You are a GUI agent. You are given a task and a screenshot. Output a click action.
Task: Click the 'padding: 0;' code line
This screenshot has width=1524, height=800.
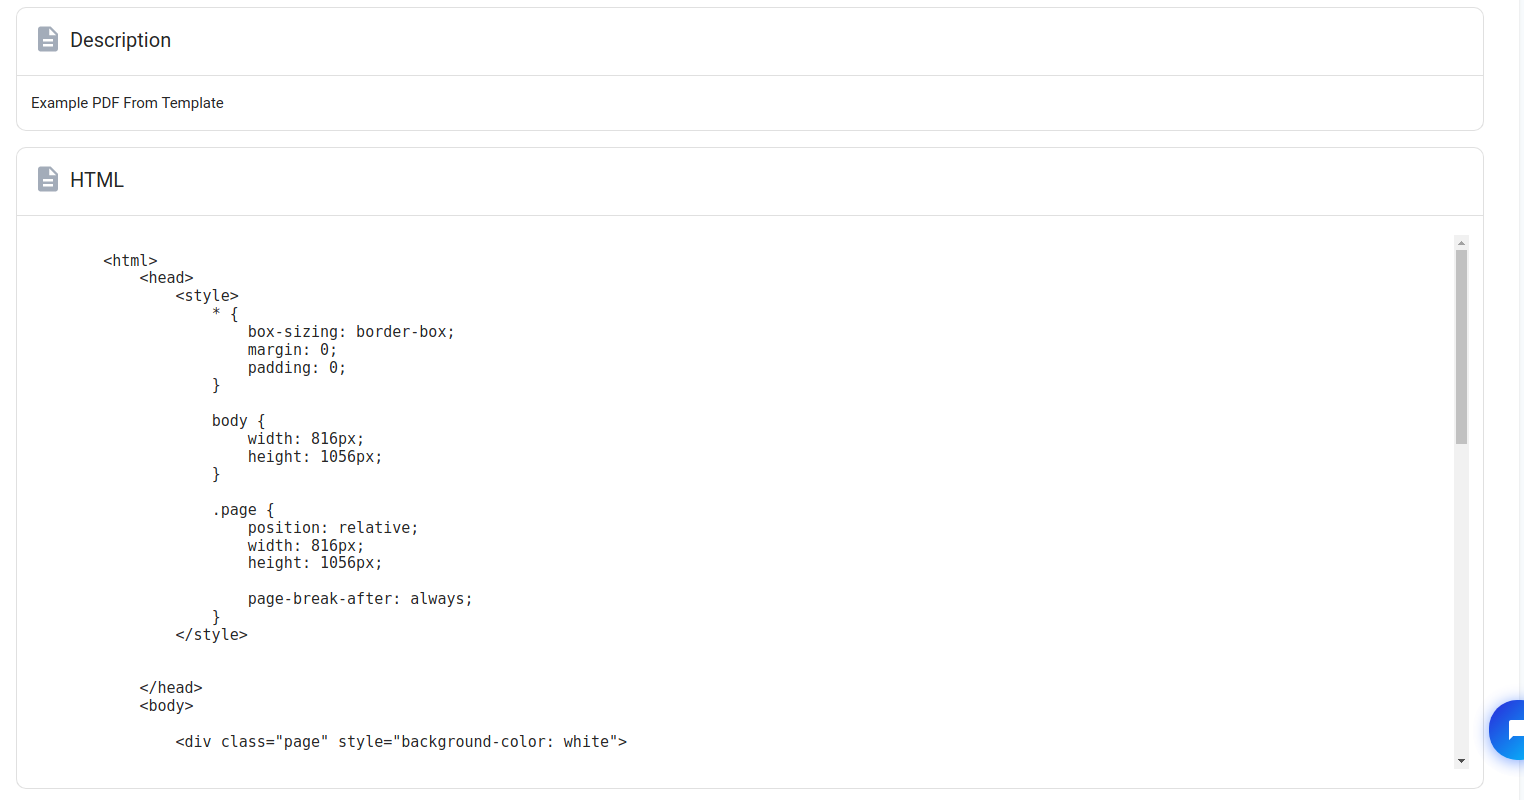pyautogui.click(x=297, y=368)
